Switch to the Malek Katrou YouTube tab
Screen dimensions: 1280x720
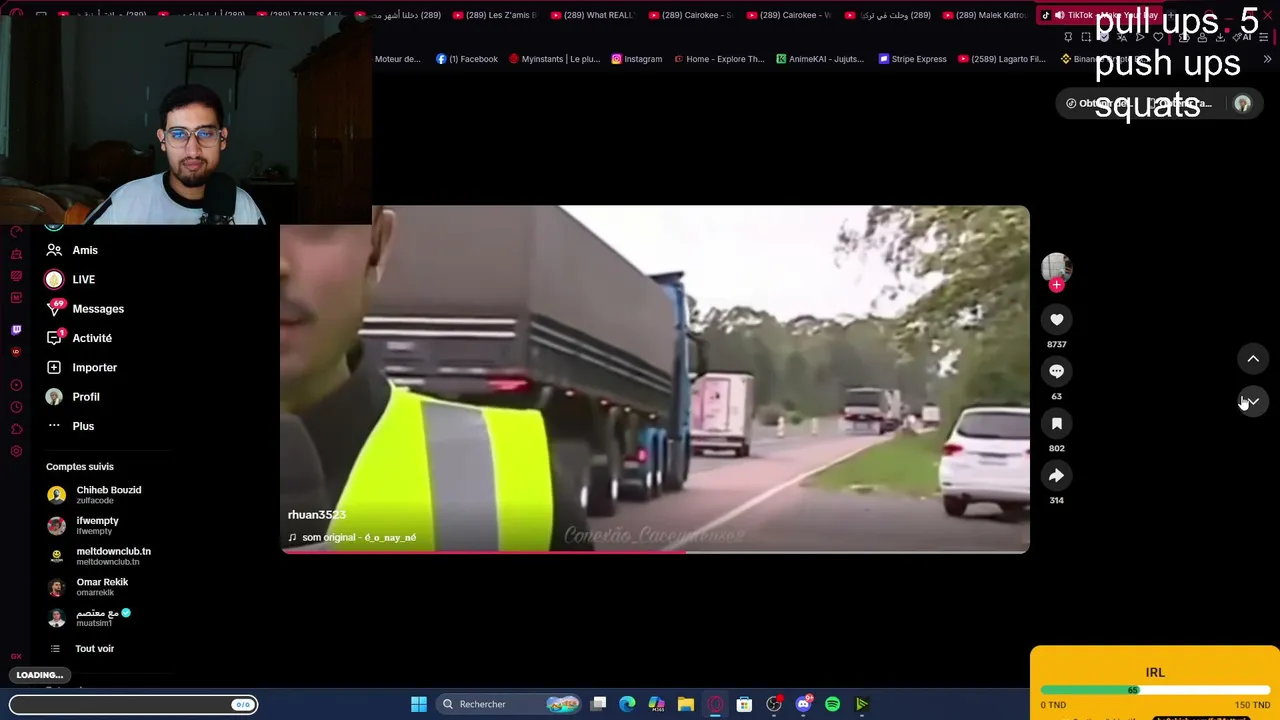point(984,15)
